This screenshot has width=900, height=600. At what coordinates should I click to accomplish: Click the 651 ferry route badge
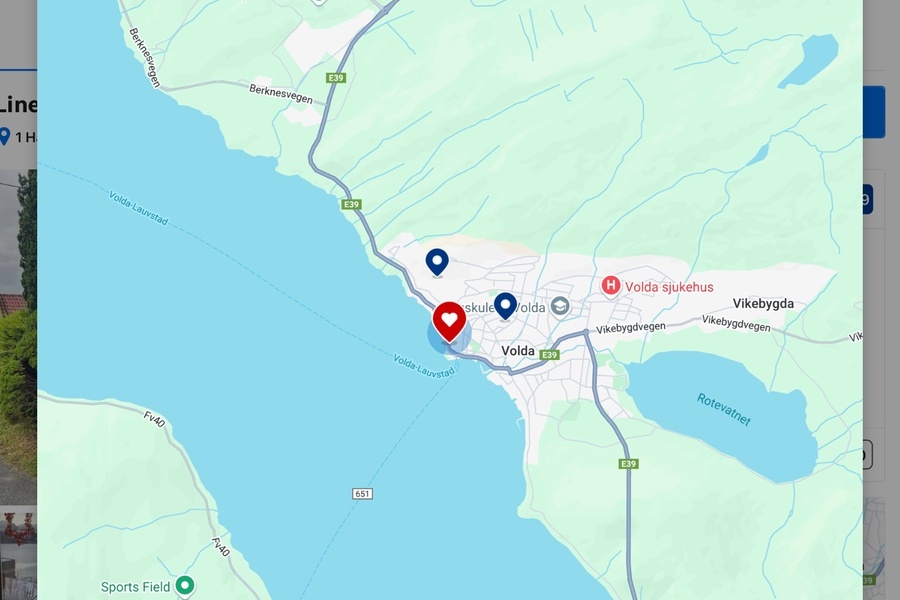pyautogui.click(x=362, y=493)
